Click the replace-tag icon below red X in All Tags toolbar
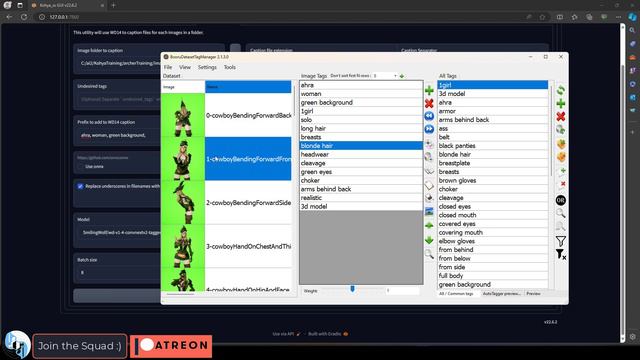The image size is (640, 360). [x=561, y=130]
